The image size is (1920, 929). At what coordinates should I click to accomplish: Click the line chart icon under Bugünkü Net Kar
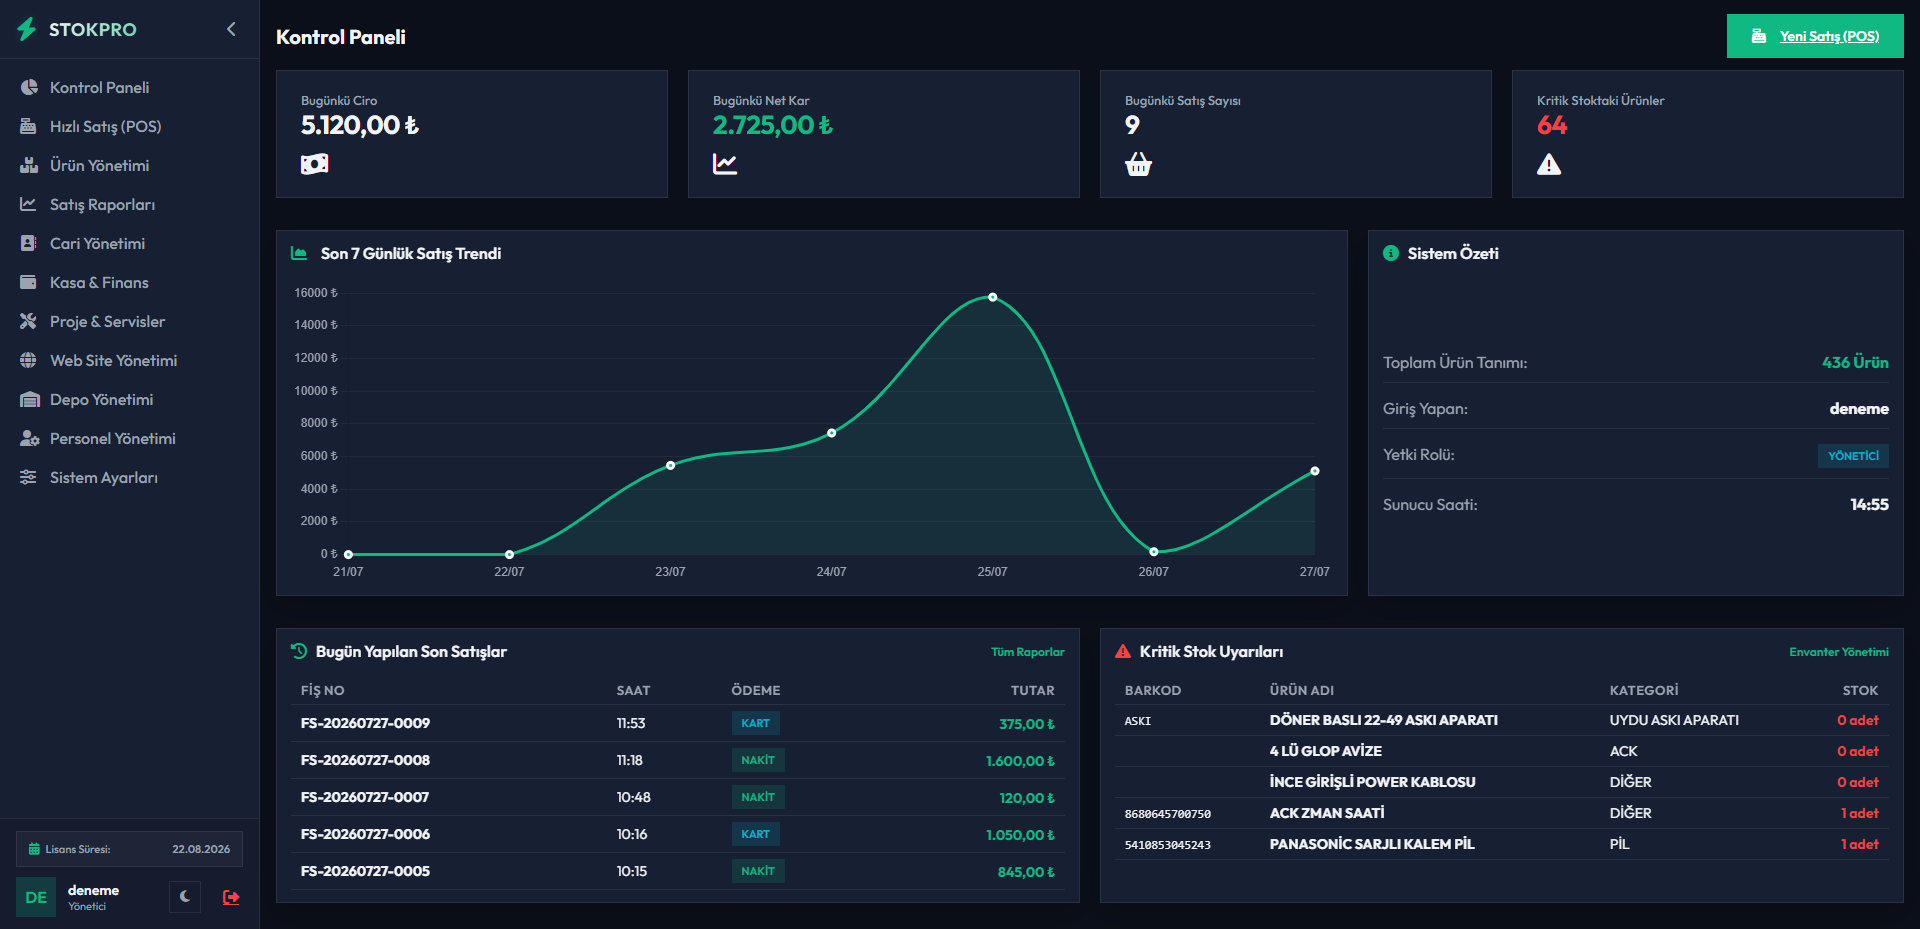pyautogui.click(x=725, y=164)
